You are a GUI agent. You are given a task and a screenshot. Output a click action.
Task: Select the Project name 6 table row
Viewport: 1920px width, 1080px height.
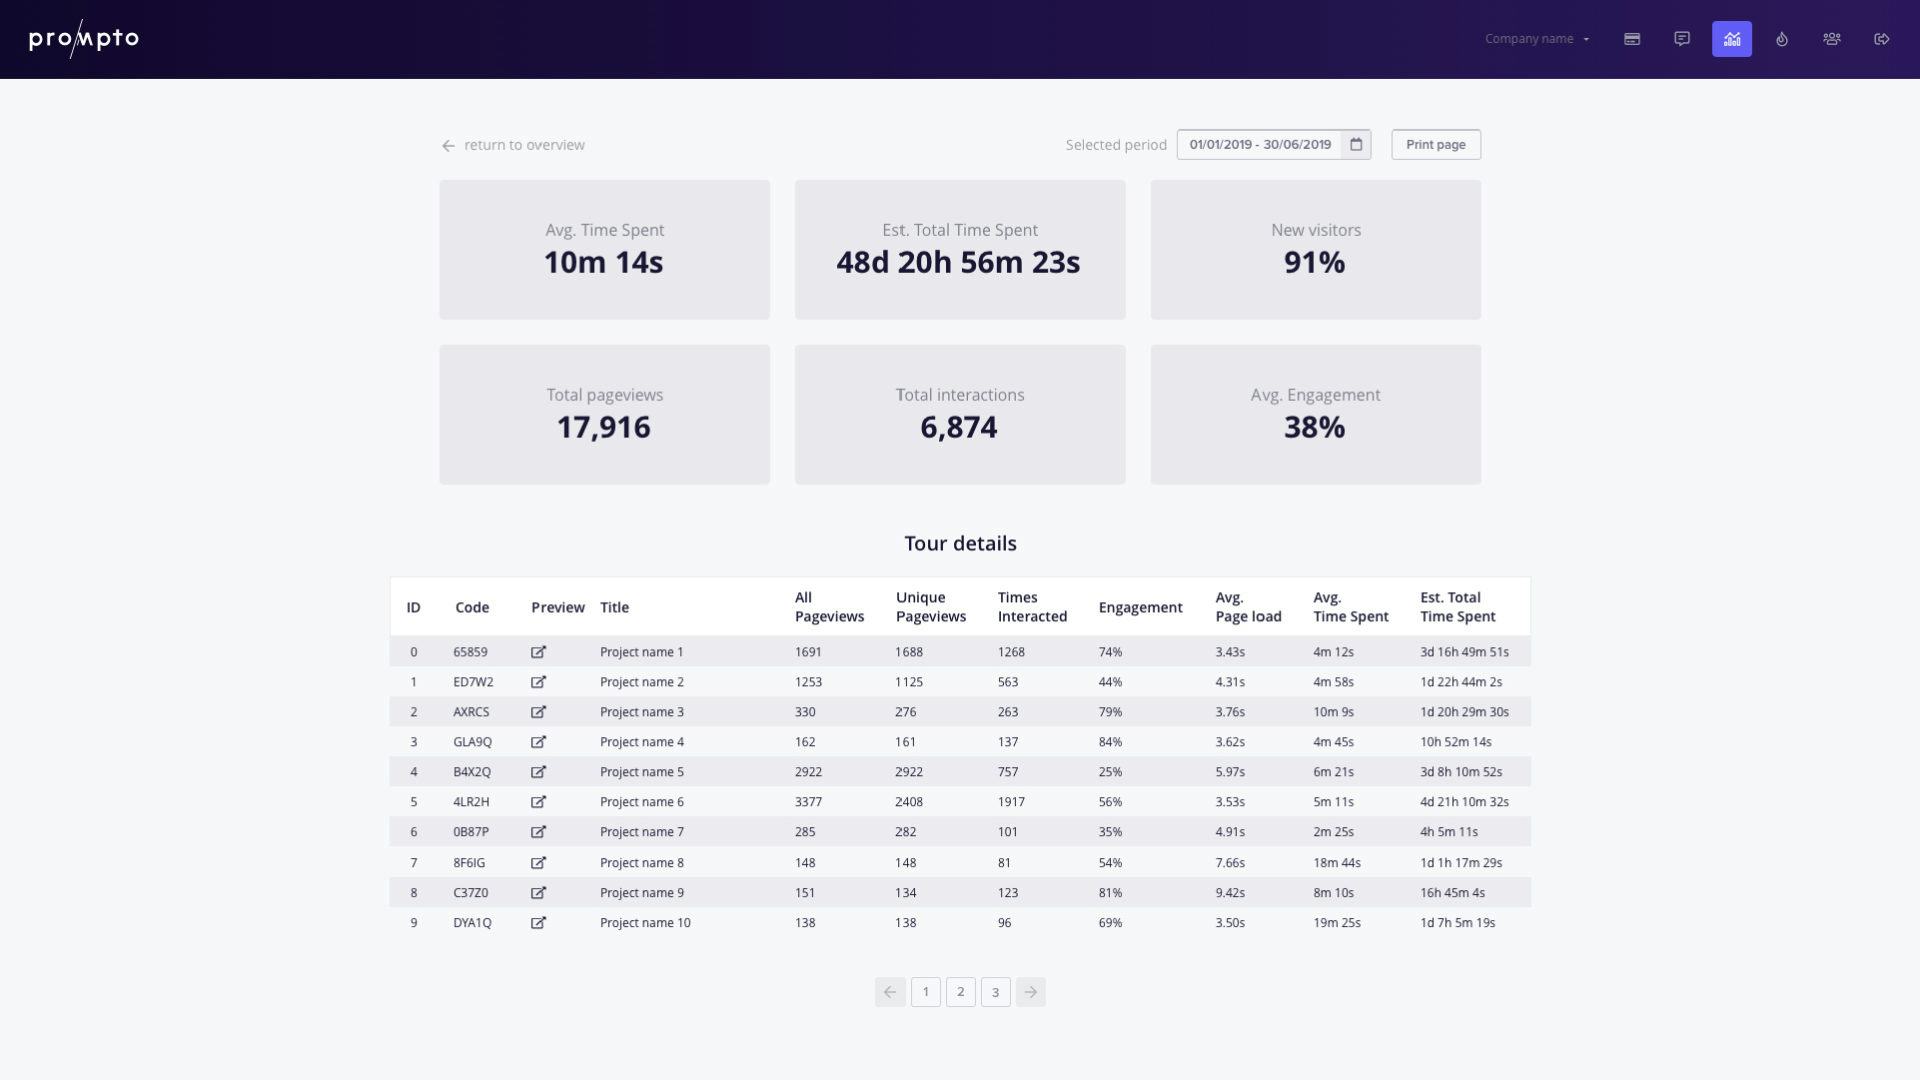click(960, 801)
